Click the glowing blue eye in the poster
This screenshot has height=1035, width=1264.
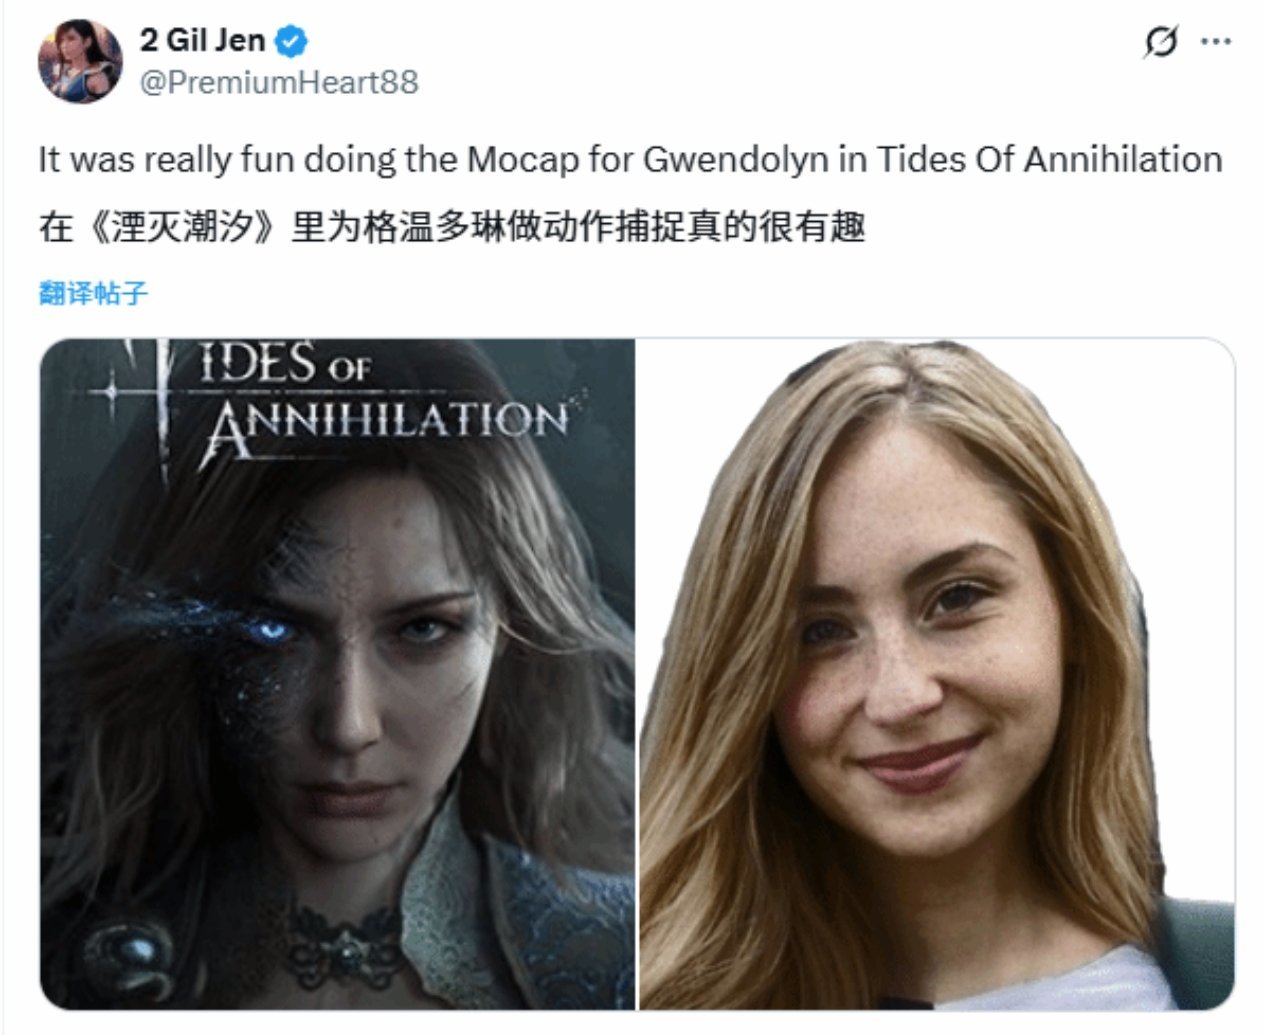[x=269, y=629]
